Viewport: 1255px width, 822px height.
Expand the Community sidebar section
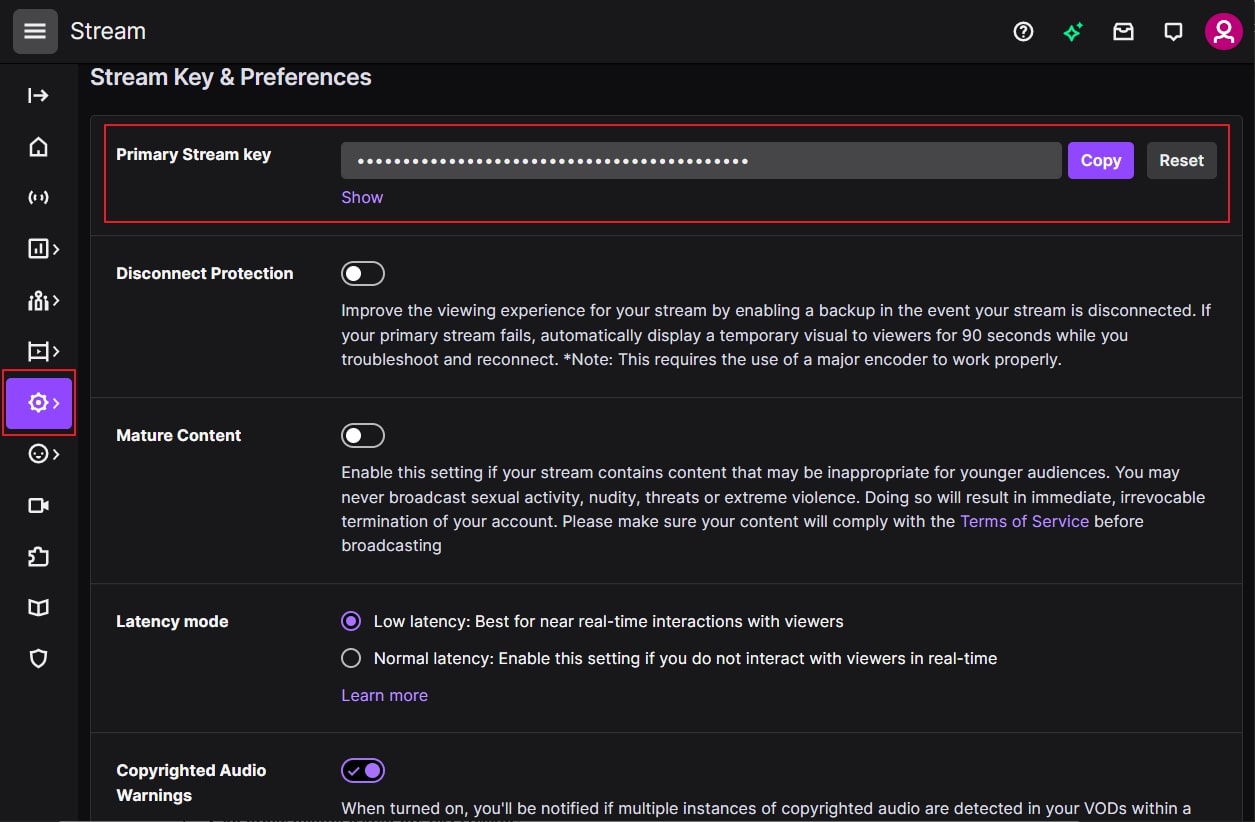coord(42,300)
